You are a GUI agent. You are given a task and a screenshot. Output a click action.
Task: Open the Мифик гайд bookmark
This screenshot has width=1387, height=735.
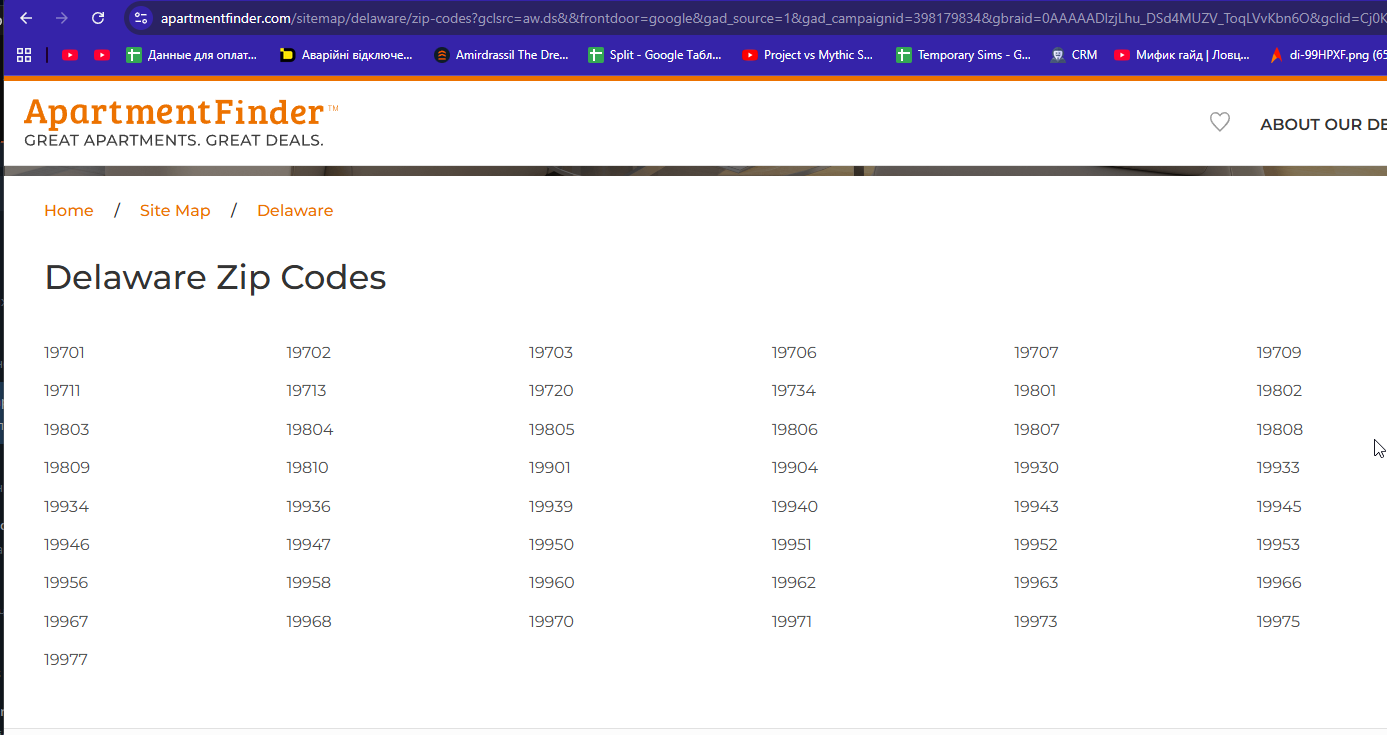pos(1183,55)
